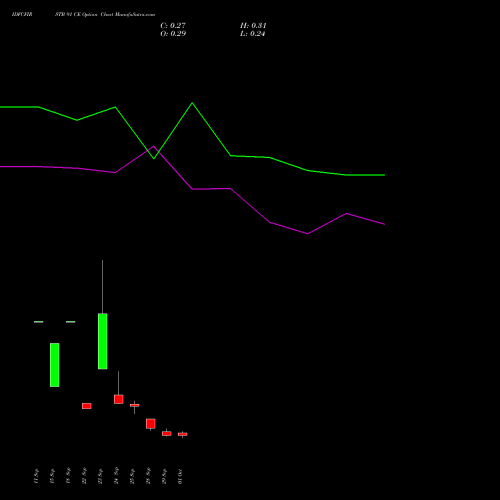This screenshot has height=500, width=500.
Task: Select the red candle above 29 Sep
Action: coord(167,433)
